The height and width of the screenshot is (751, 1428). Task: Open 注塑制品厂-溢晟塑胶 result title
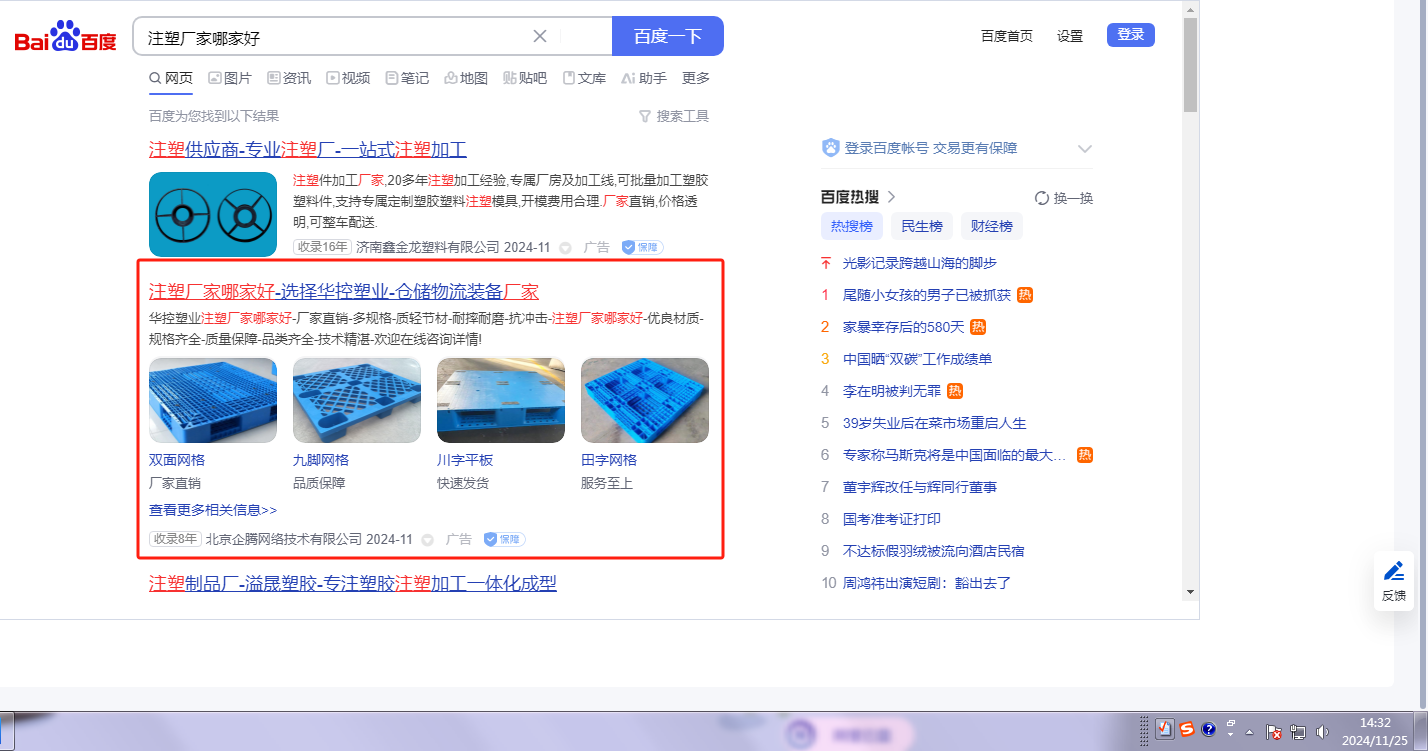click(353, 583)
